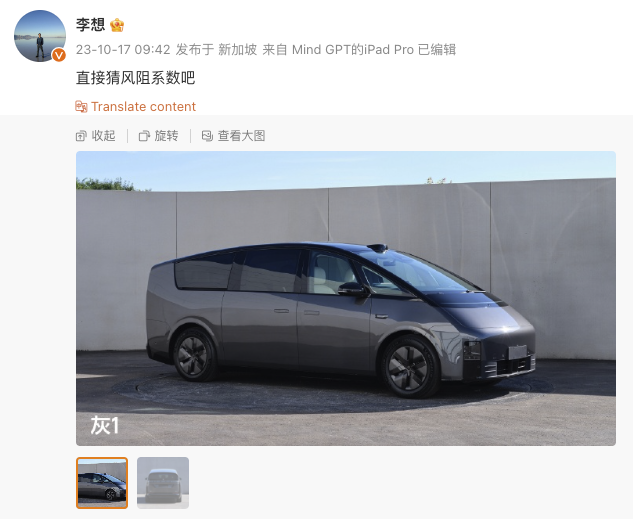Viewport: 633px width, 525px height.
Task: Click the 已编辑 edited label
Action: 437,50
